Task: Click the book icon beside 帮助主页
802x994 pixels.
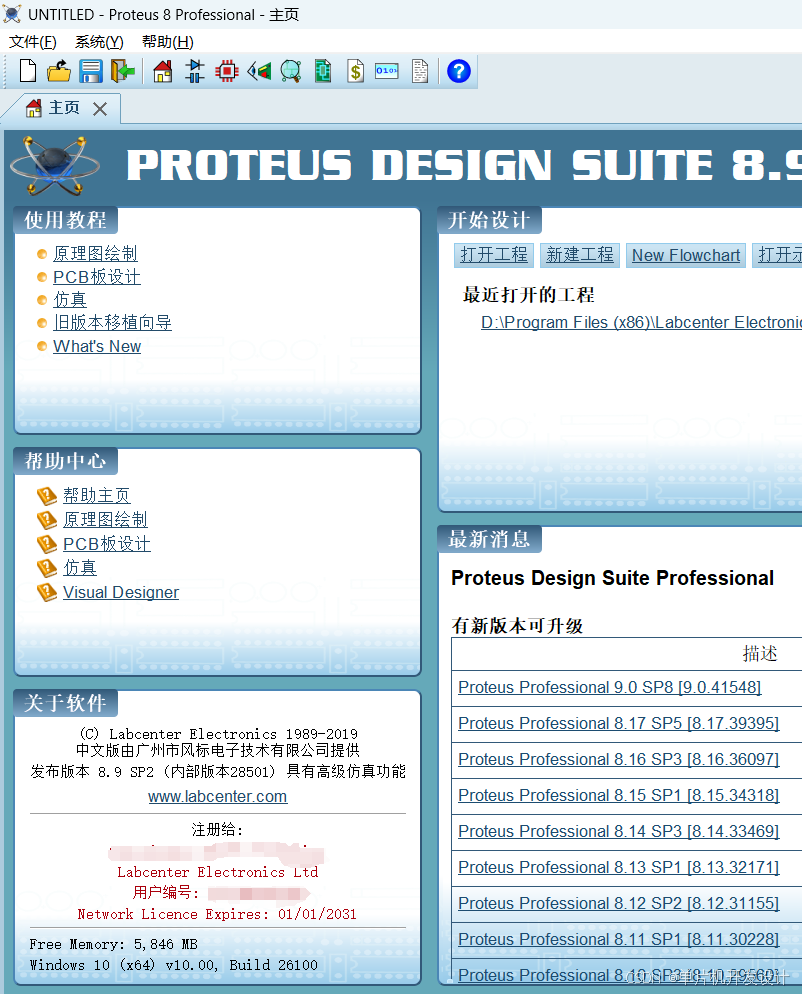Action: tap(47, 495)
